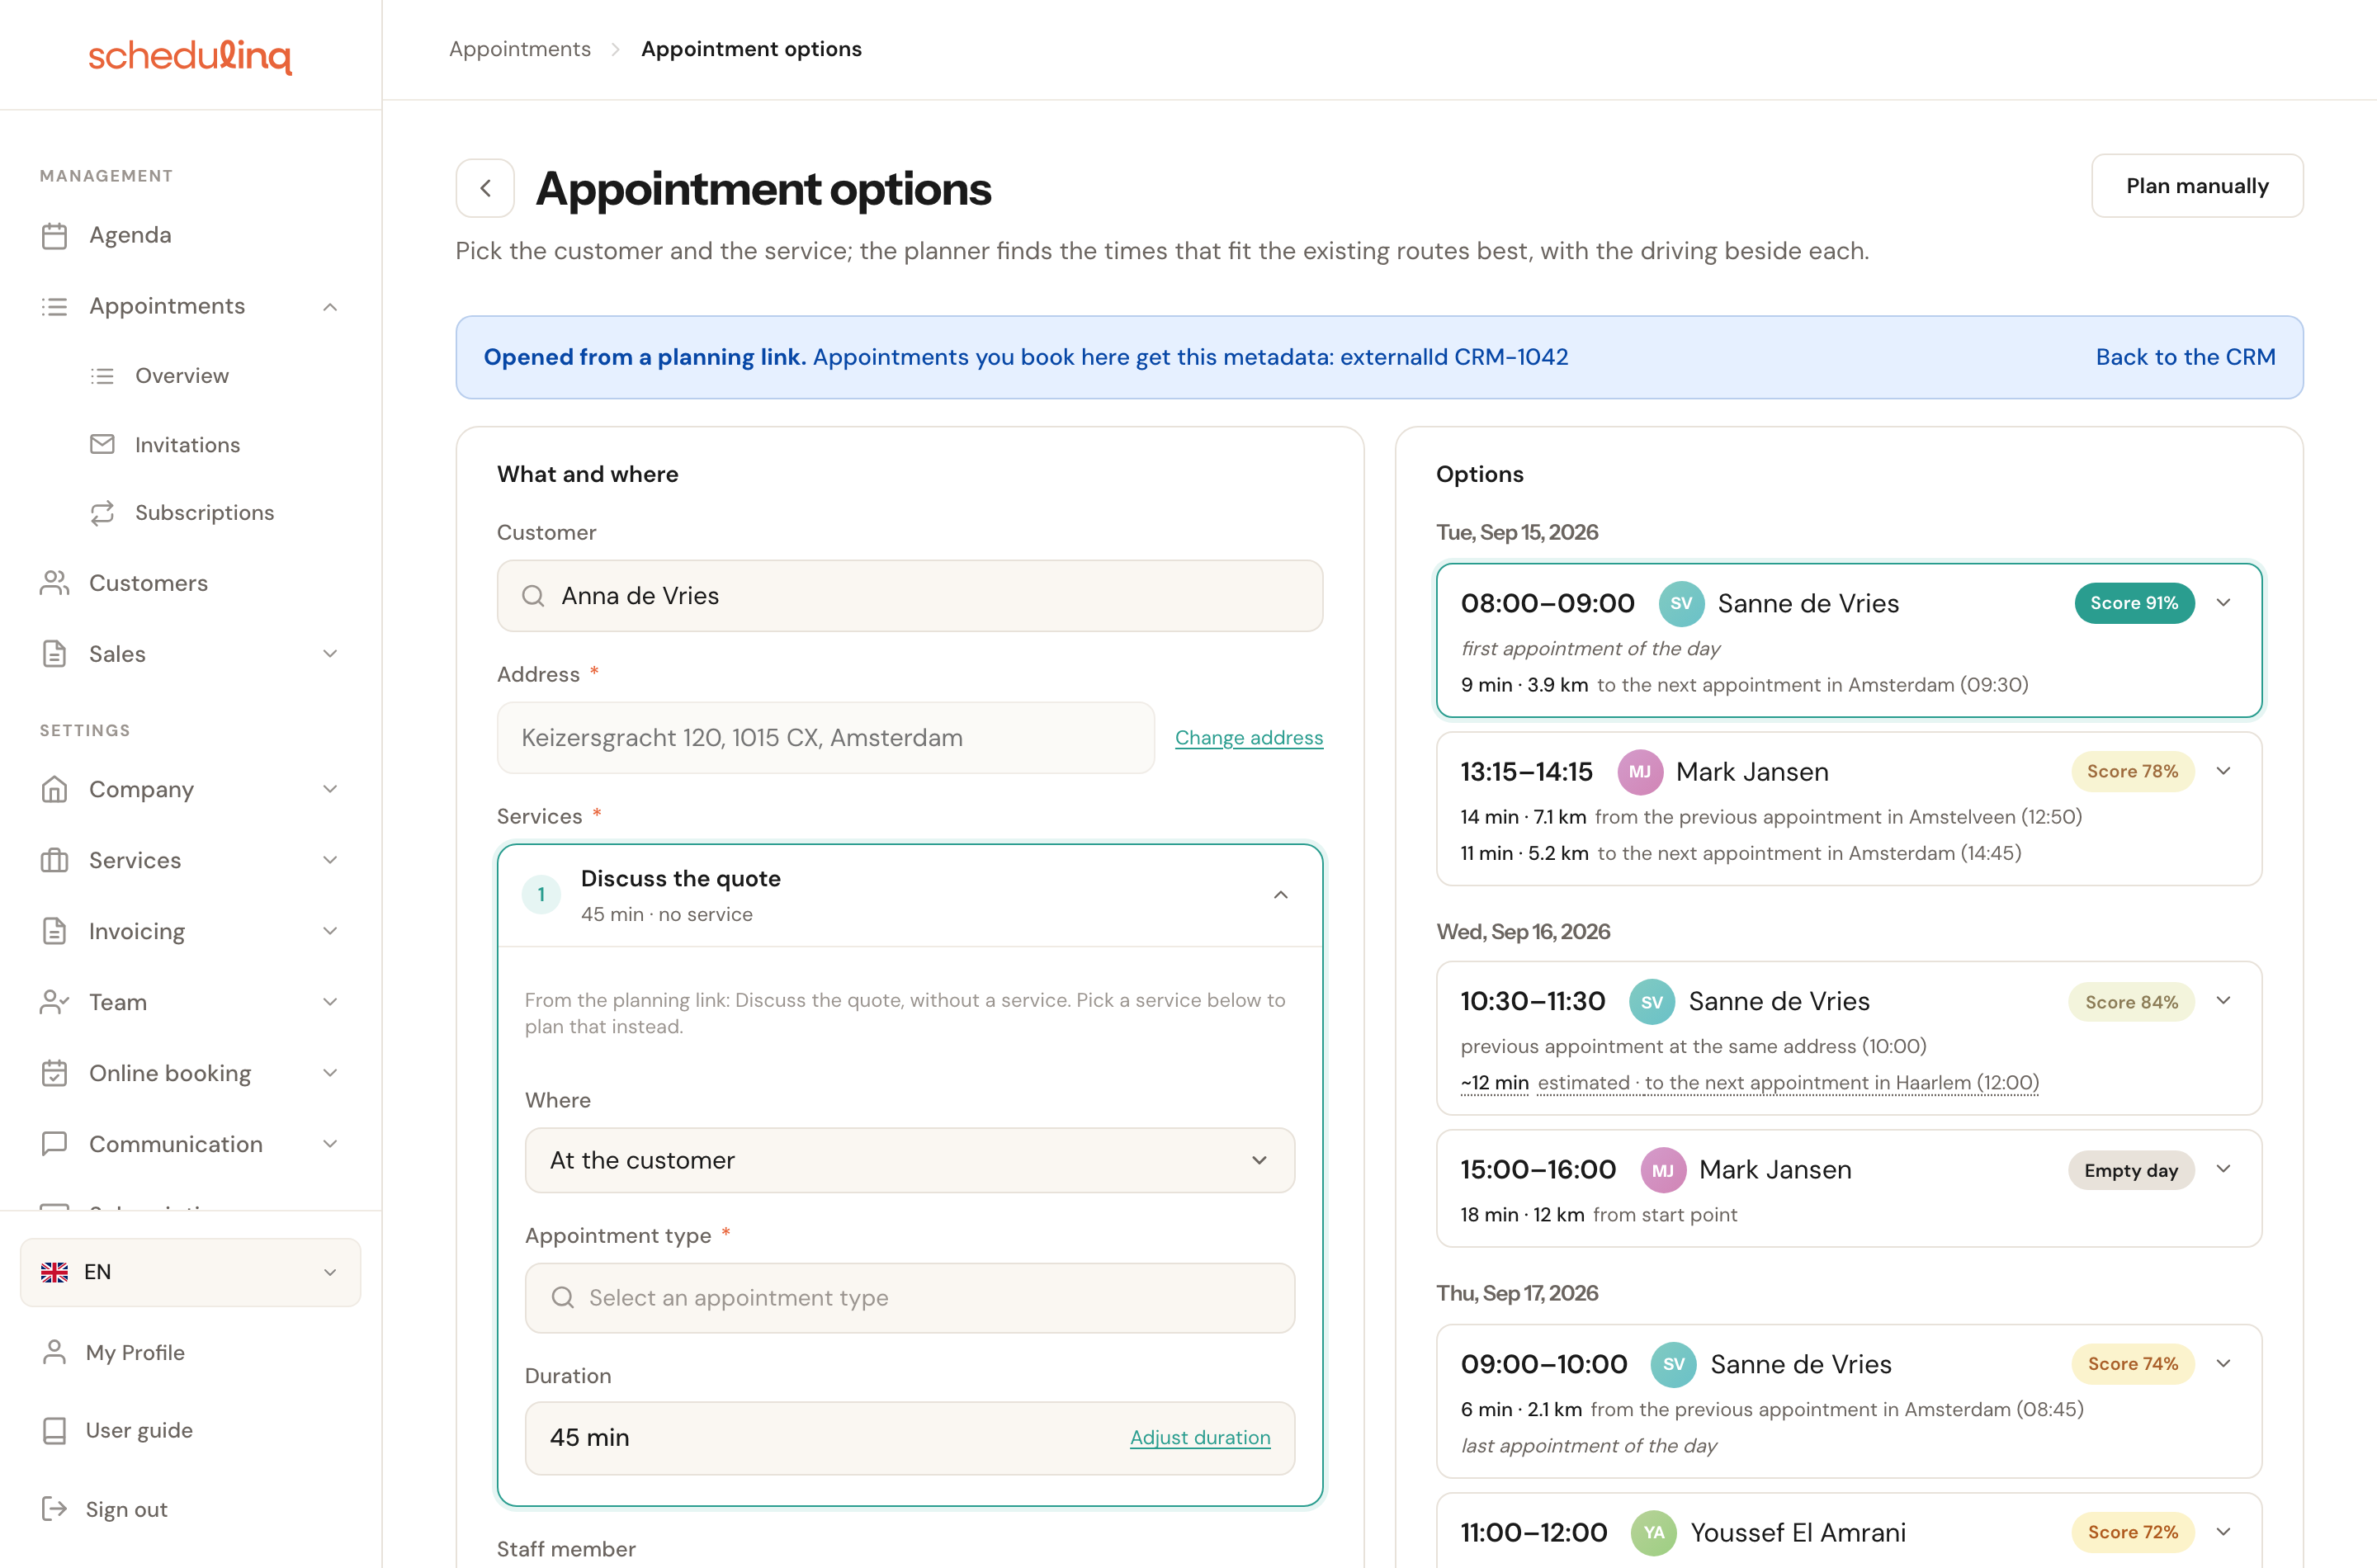The image size is (2377, 1568).
Task: Expand the 08:00–09:00 Sanne de Vries option
Action: (2223, 603)
